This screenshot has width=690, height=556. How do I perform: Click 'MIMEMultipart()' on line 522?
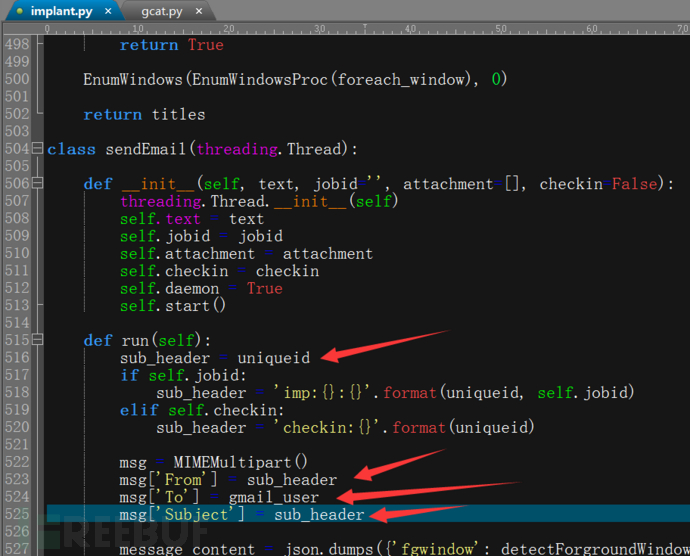click(240, 462)
